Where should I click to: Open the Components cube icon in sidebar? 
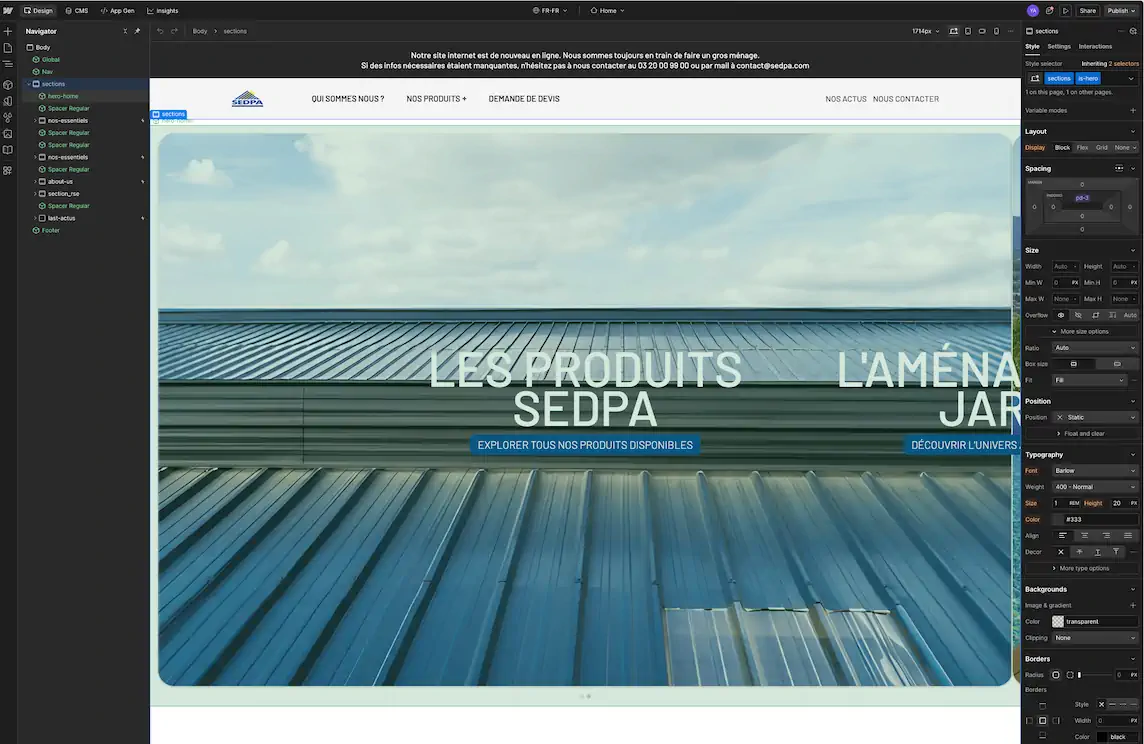coord(8,85)
